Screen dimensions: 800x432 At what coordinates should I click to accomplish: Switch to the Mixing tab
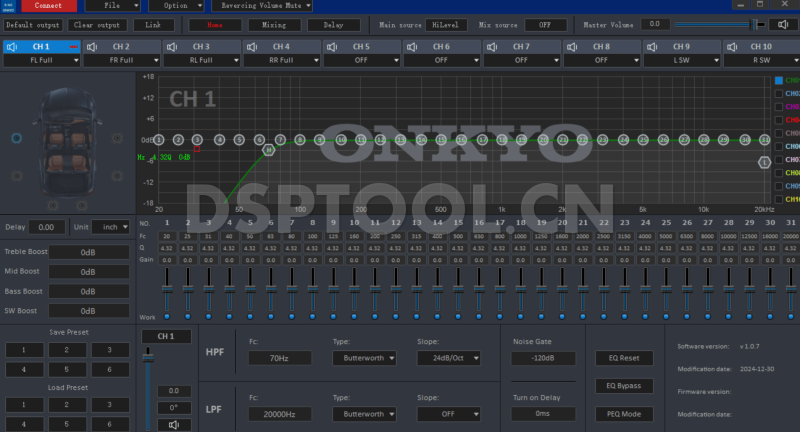266,24
